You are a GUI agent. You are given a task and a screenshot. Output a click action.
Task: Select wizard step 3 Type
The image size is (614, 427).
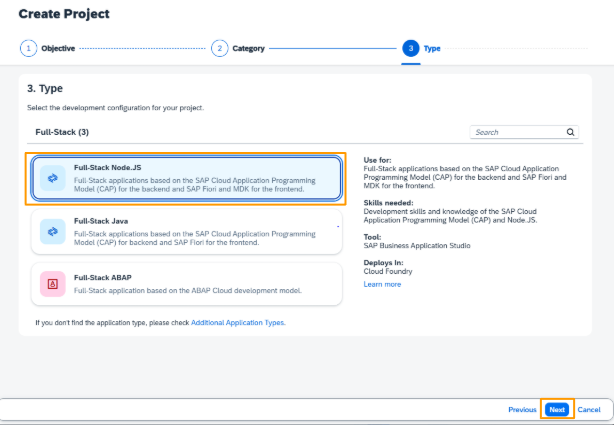tap(421, 49)
